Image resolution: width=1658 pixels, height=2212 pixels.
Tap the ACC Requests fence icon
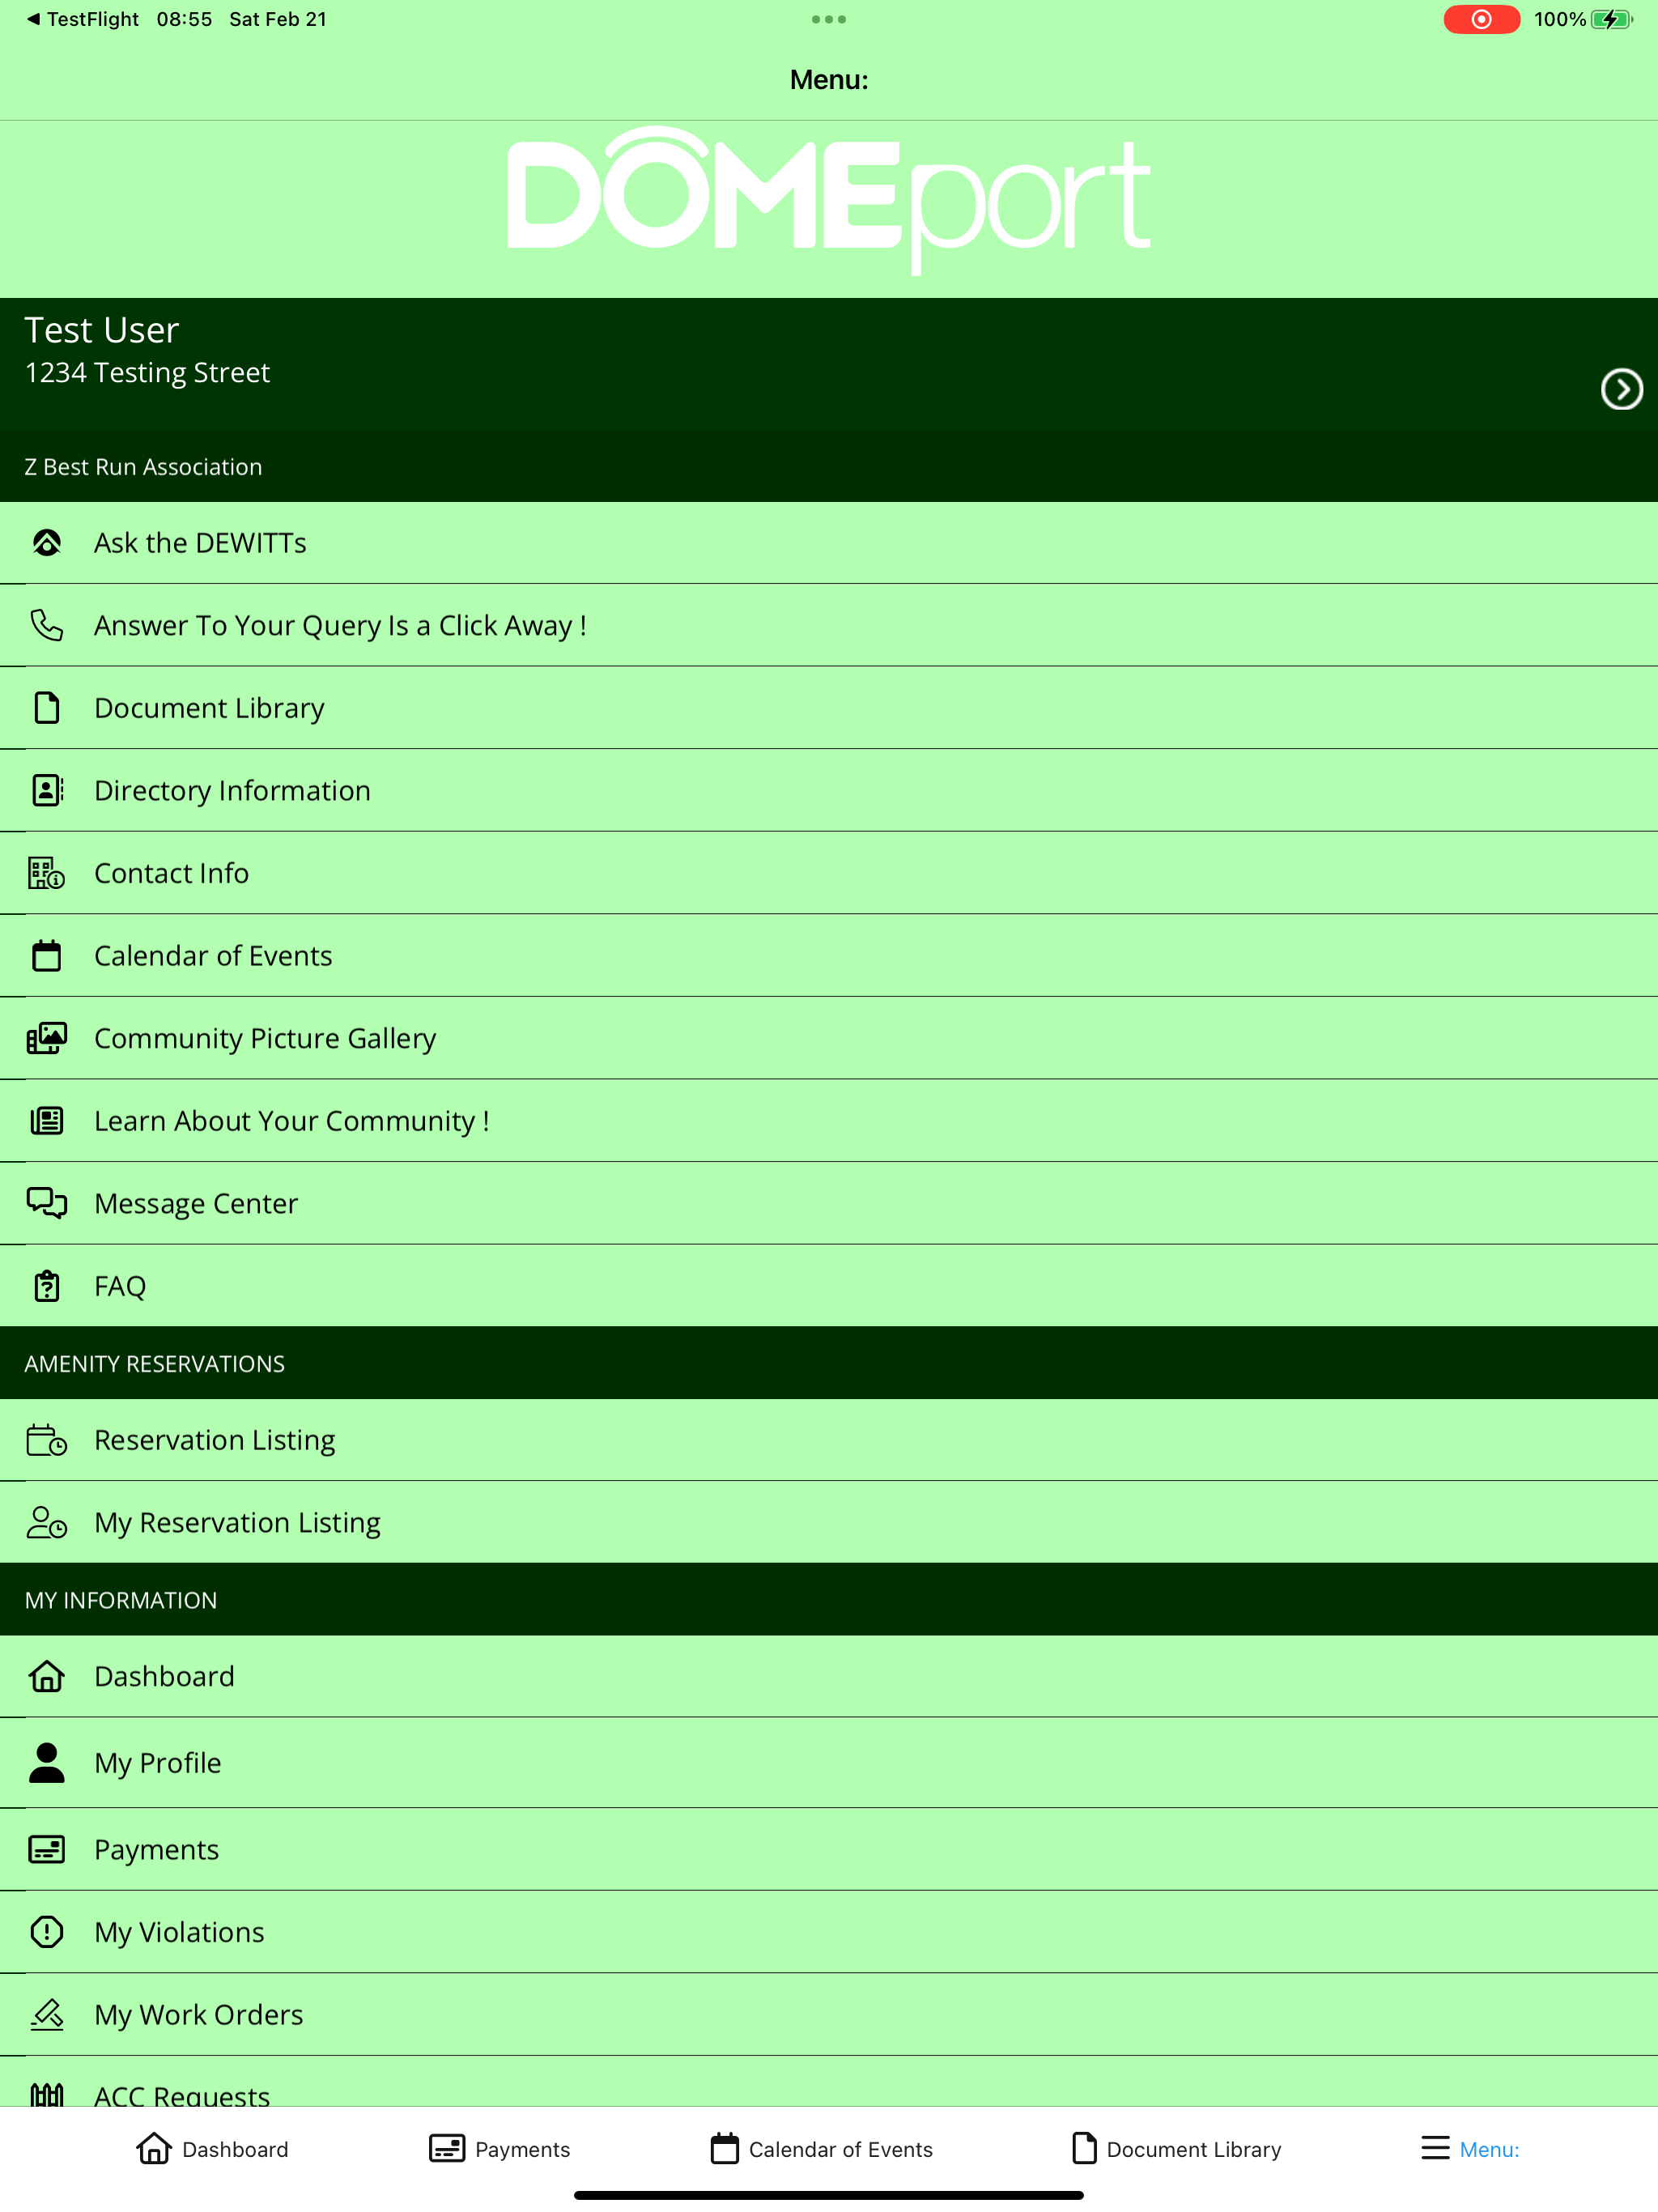46,2094
